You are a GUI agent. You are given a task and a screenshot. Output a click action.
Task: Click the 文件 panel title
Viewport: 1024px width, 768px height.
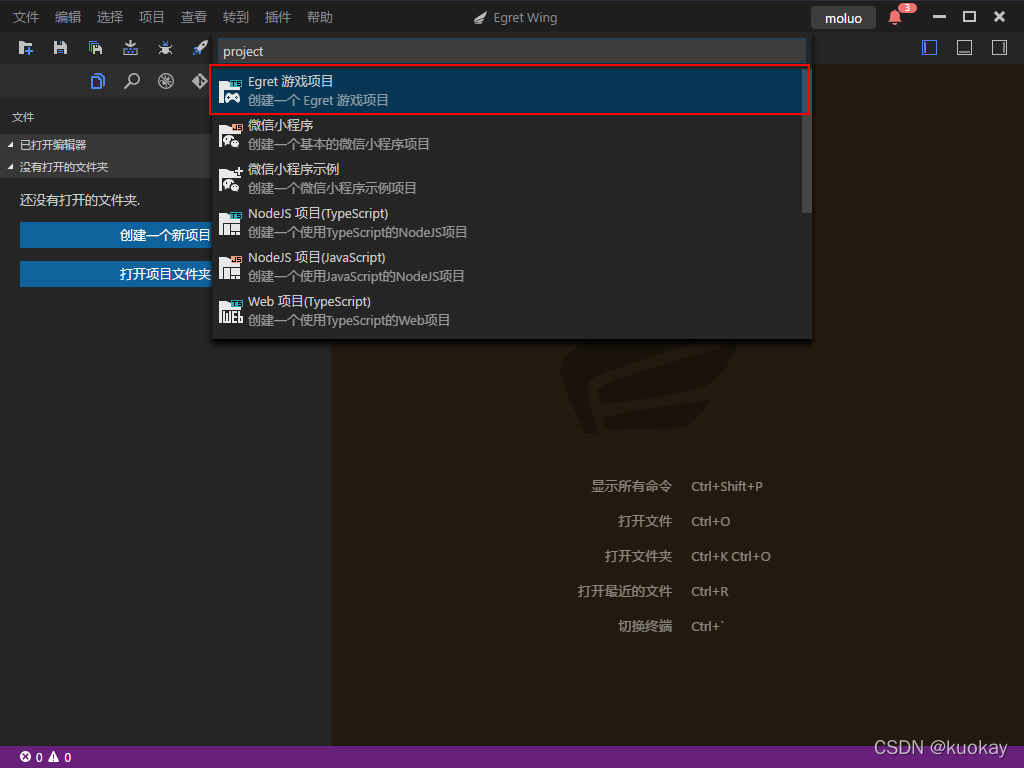pos(23,118)
